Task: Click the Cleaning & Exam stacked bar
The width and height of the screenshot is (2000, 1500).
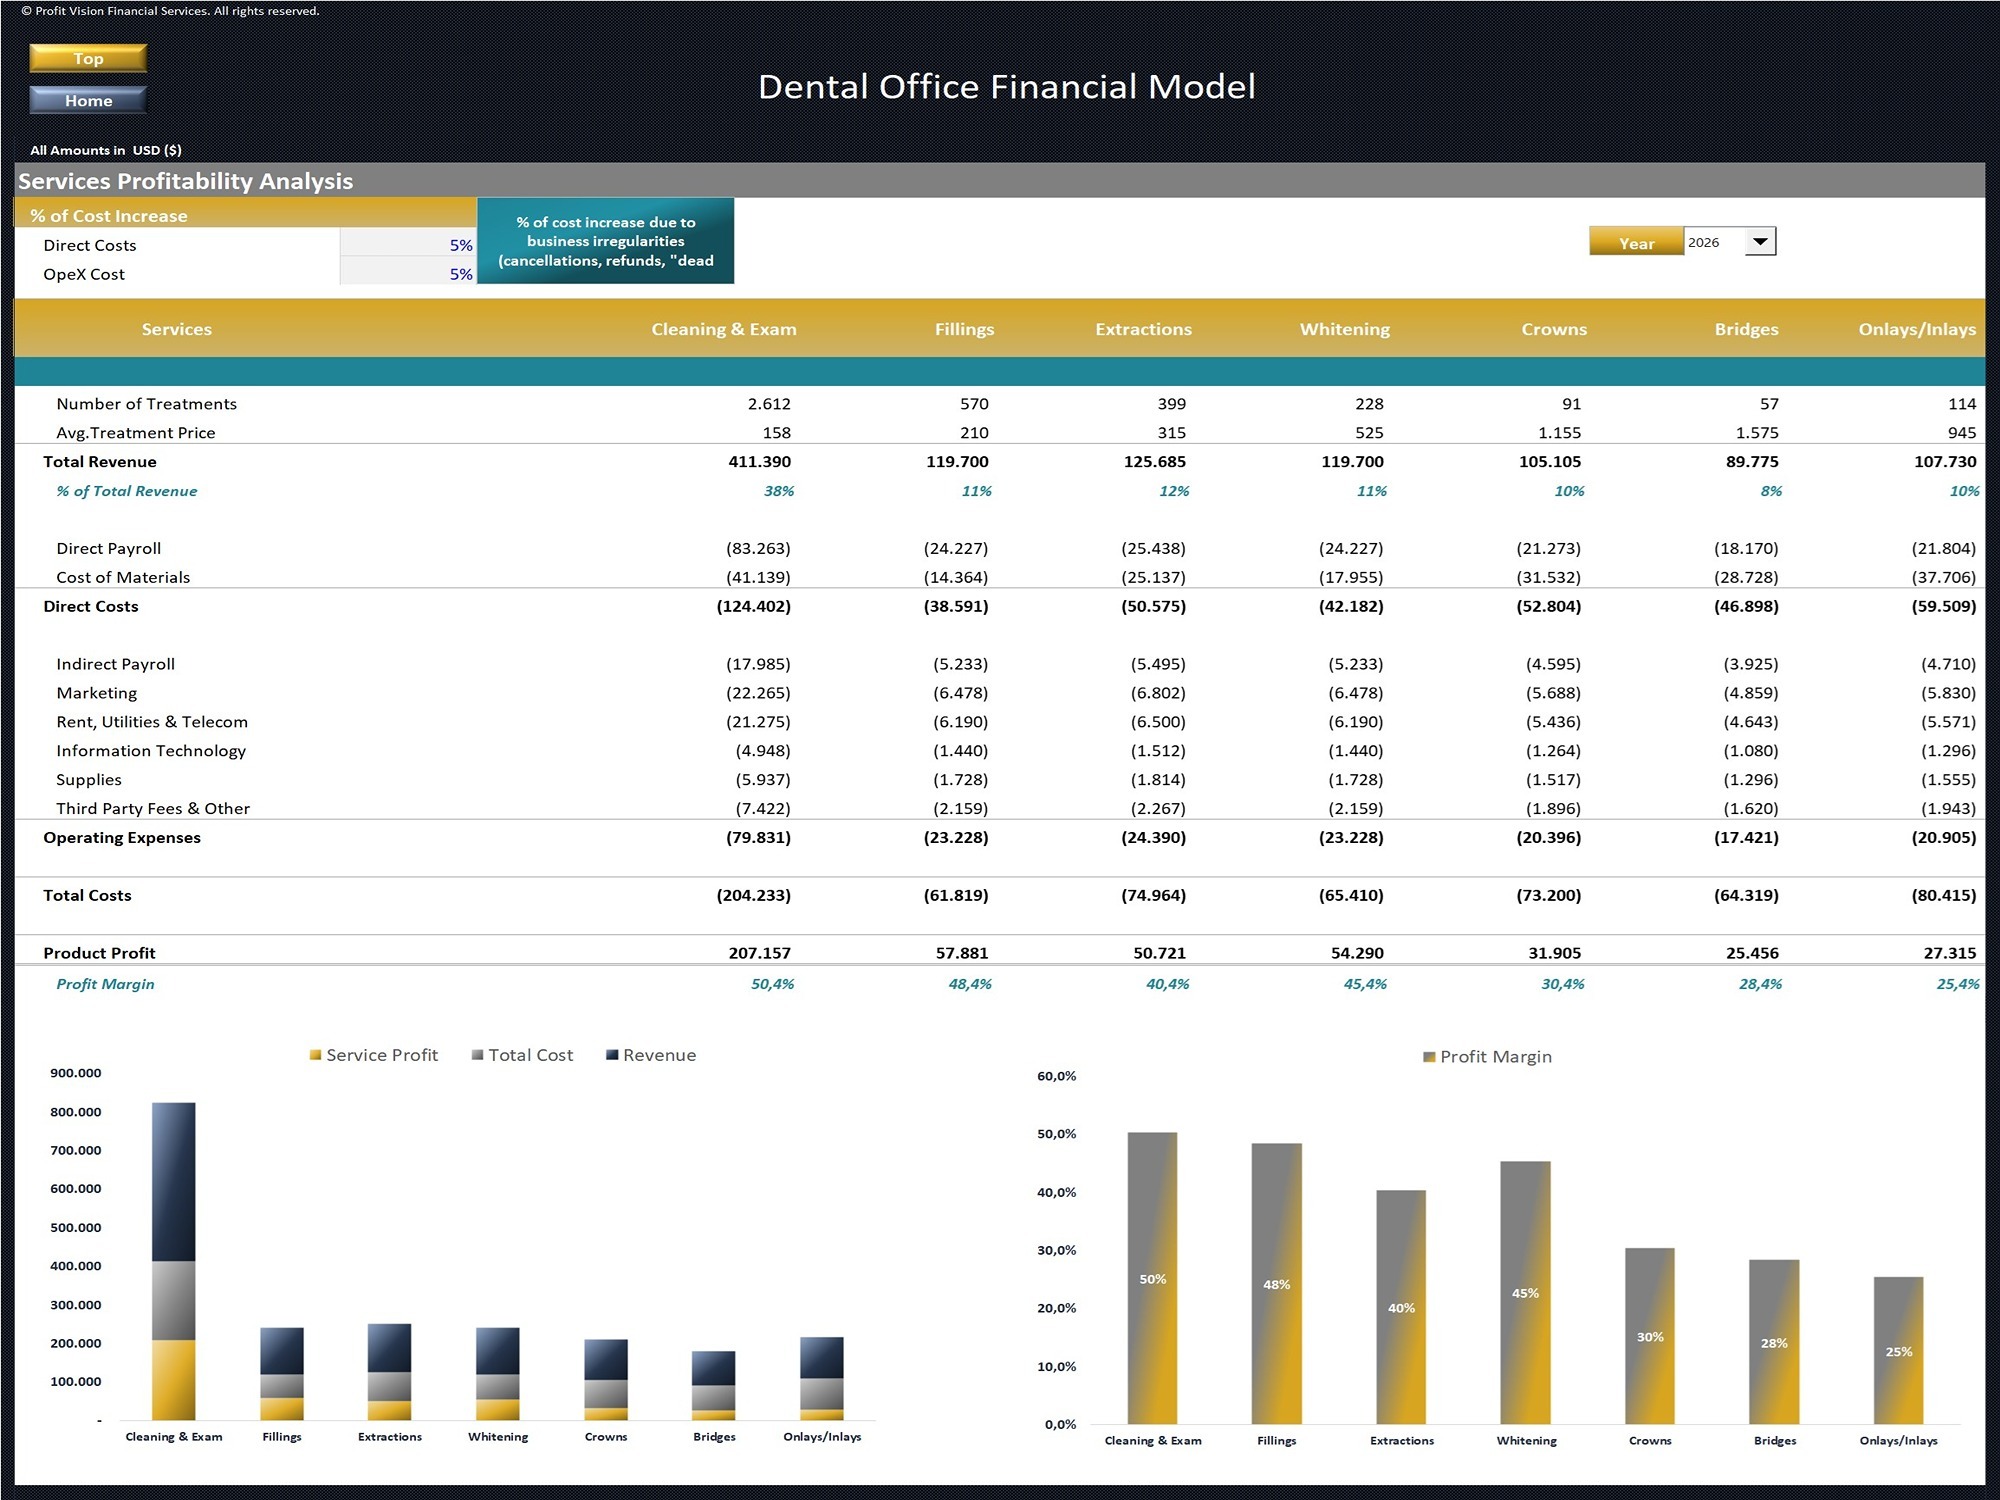Action: [173, 1261]
